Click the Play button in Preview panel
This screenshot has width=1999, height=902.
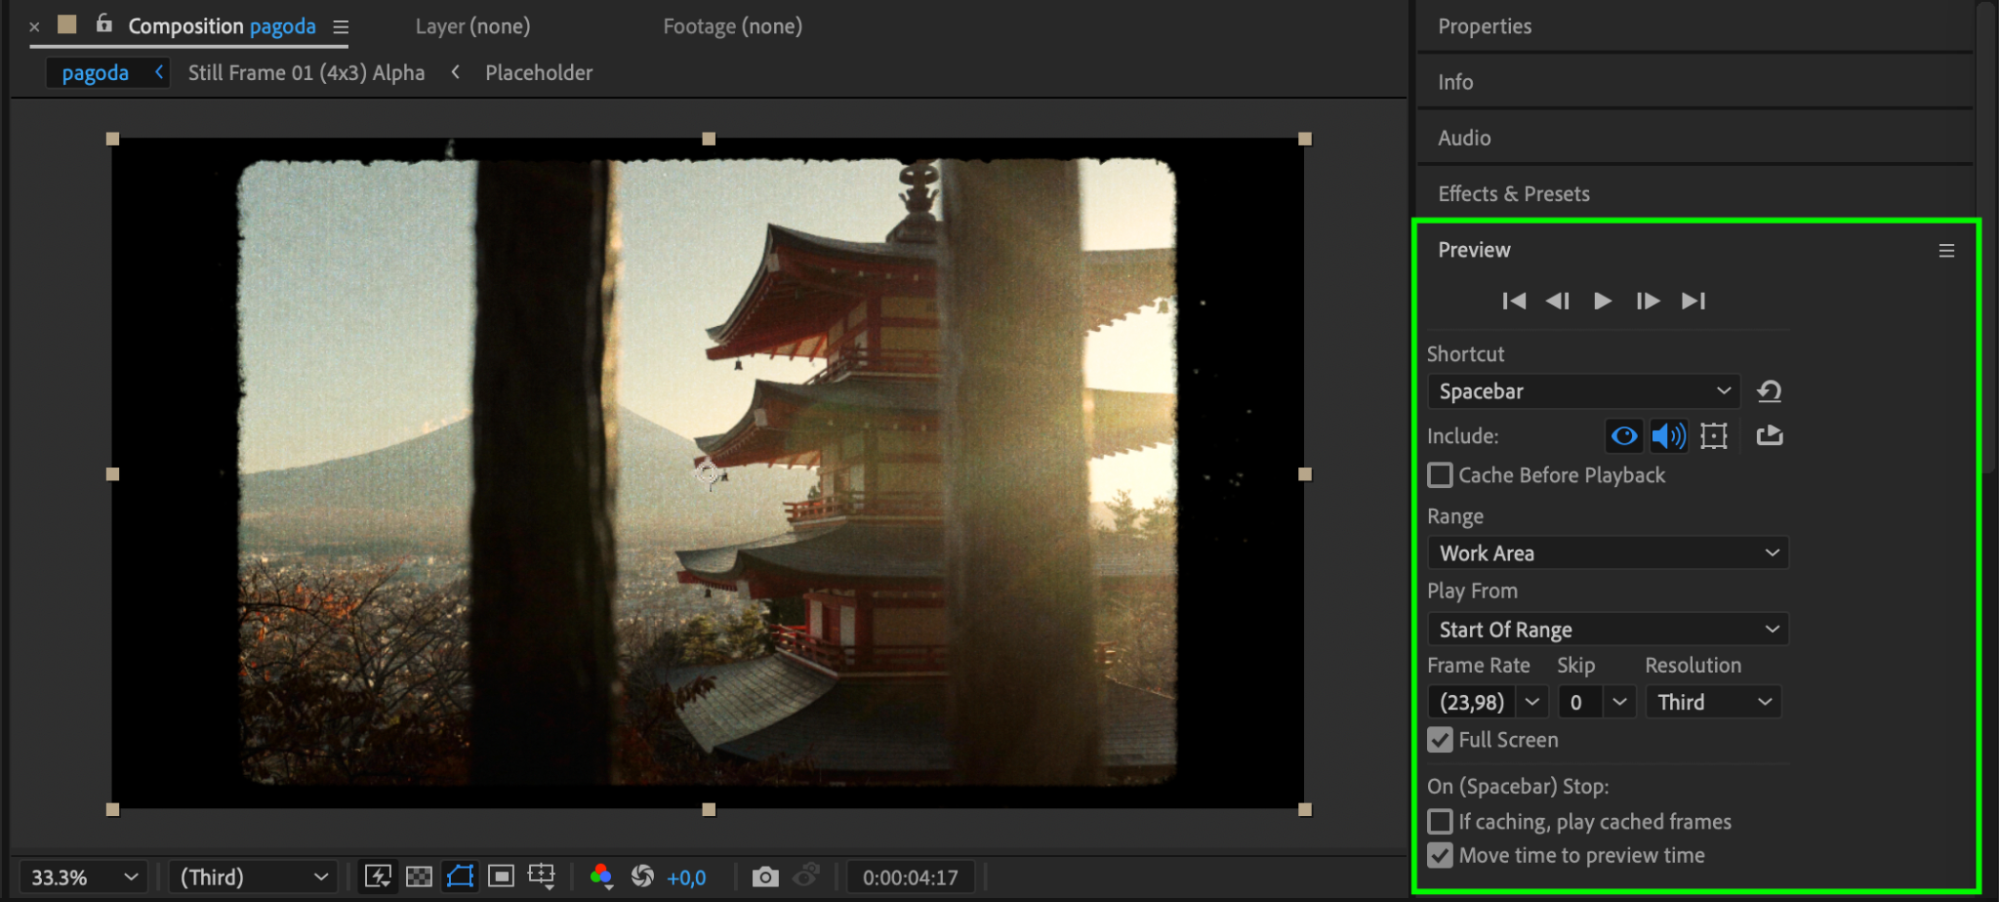[1602, 301]
